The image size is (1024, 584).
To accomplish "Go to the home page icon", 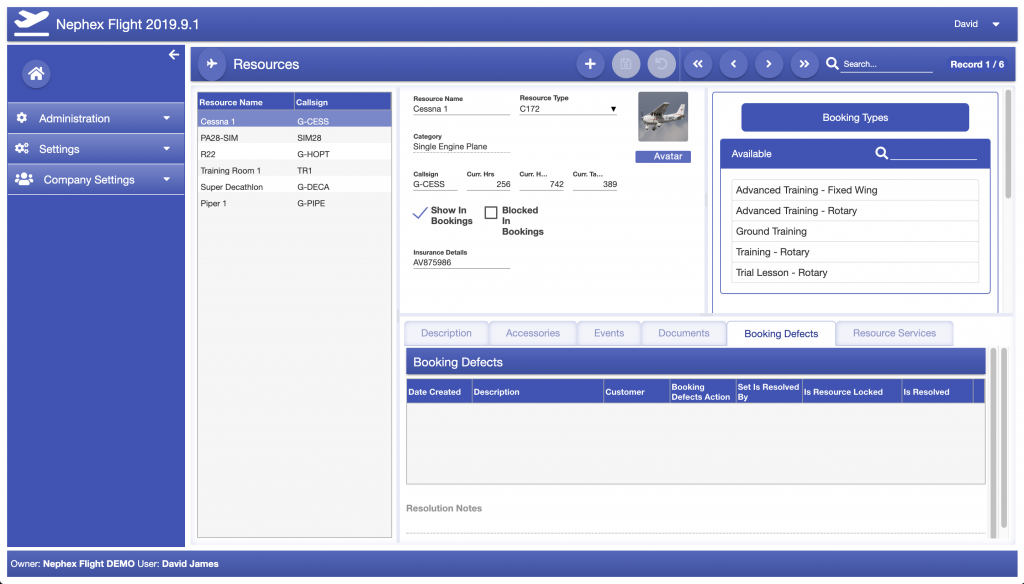I will click(x=36, y=74).
